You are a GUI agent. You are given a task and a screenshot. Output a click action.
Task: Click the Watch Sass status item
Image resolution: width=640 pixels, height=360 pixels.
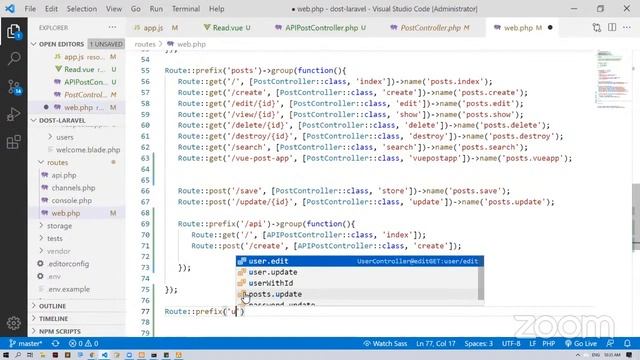pyautogui.click(x=385, y=344)
